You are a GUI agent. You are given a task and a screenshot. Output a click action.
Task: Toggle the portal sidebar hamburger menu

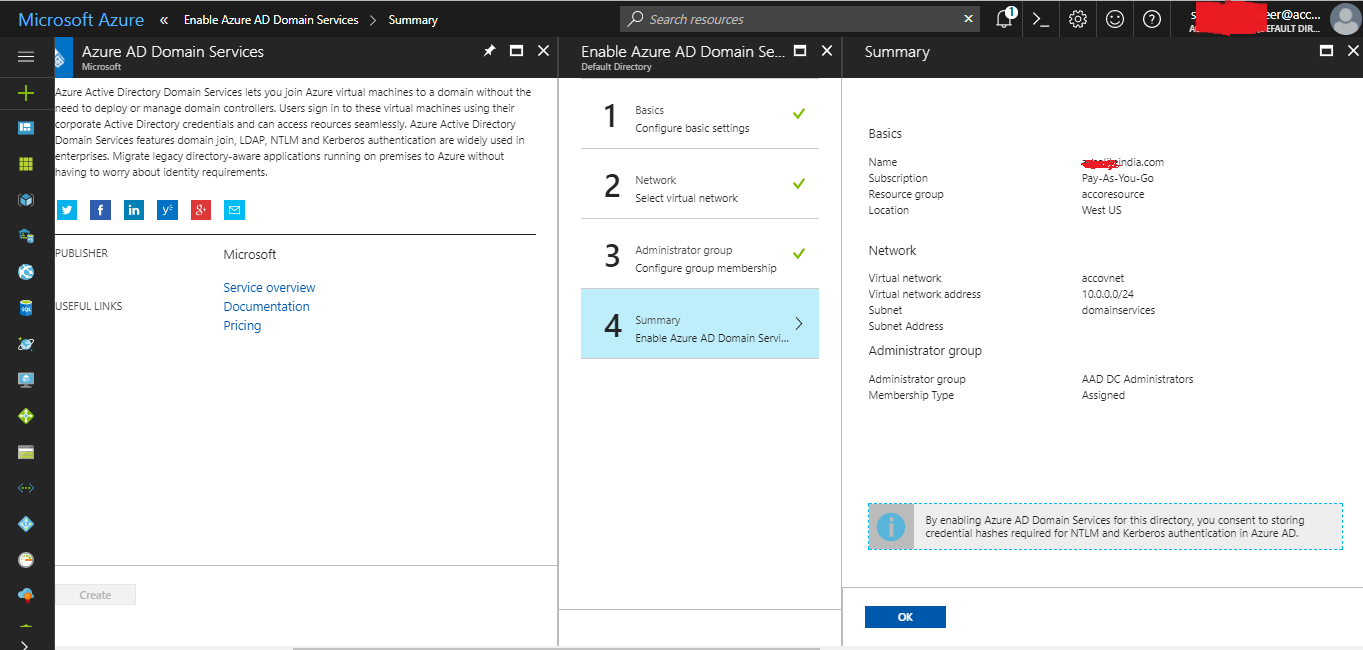tap(26, 56)
